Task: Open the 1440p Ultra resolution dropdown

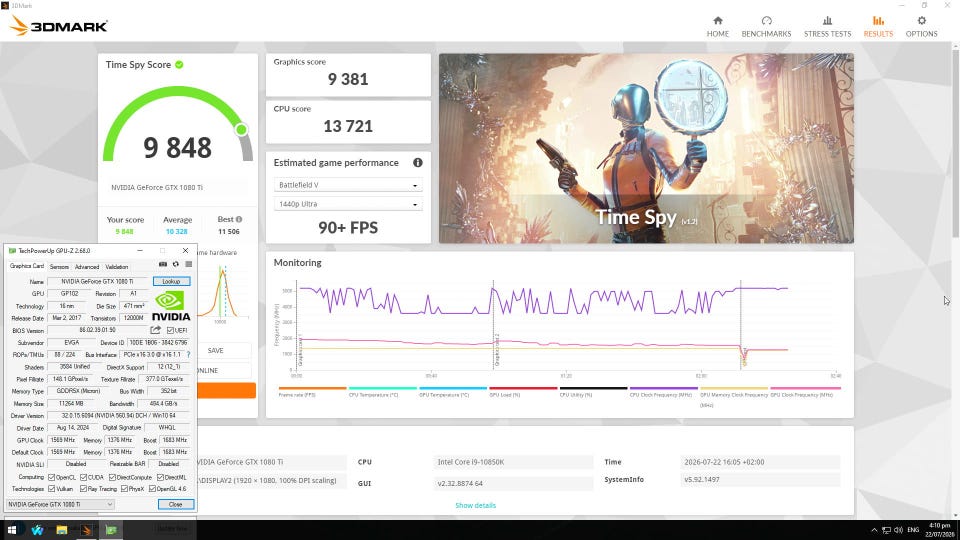Action: click(348, 204)
